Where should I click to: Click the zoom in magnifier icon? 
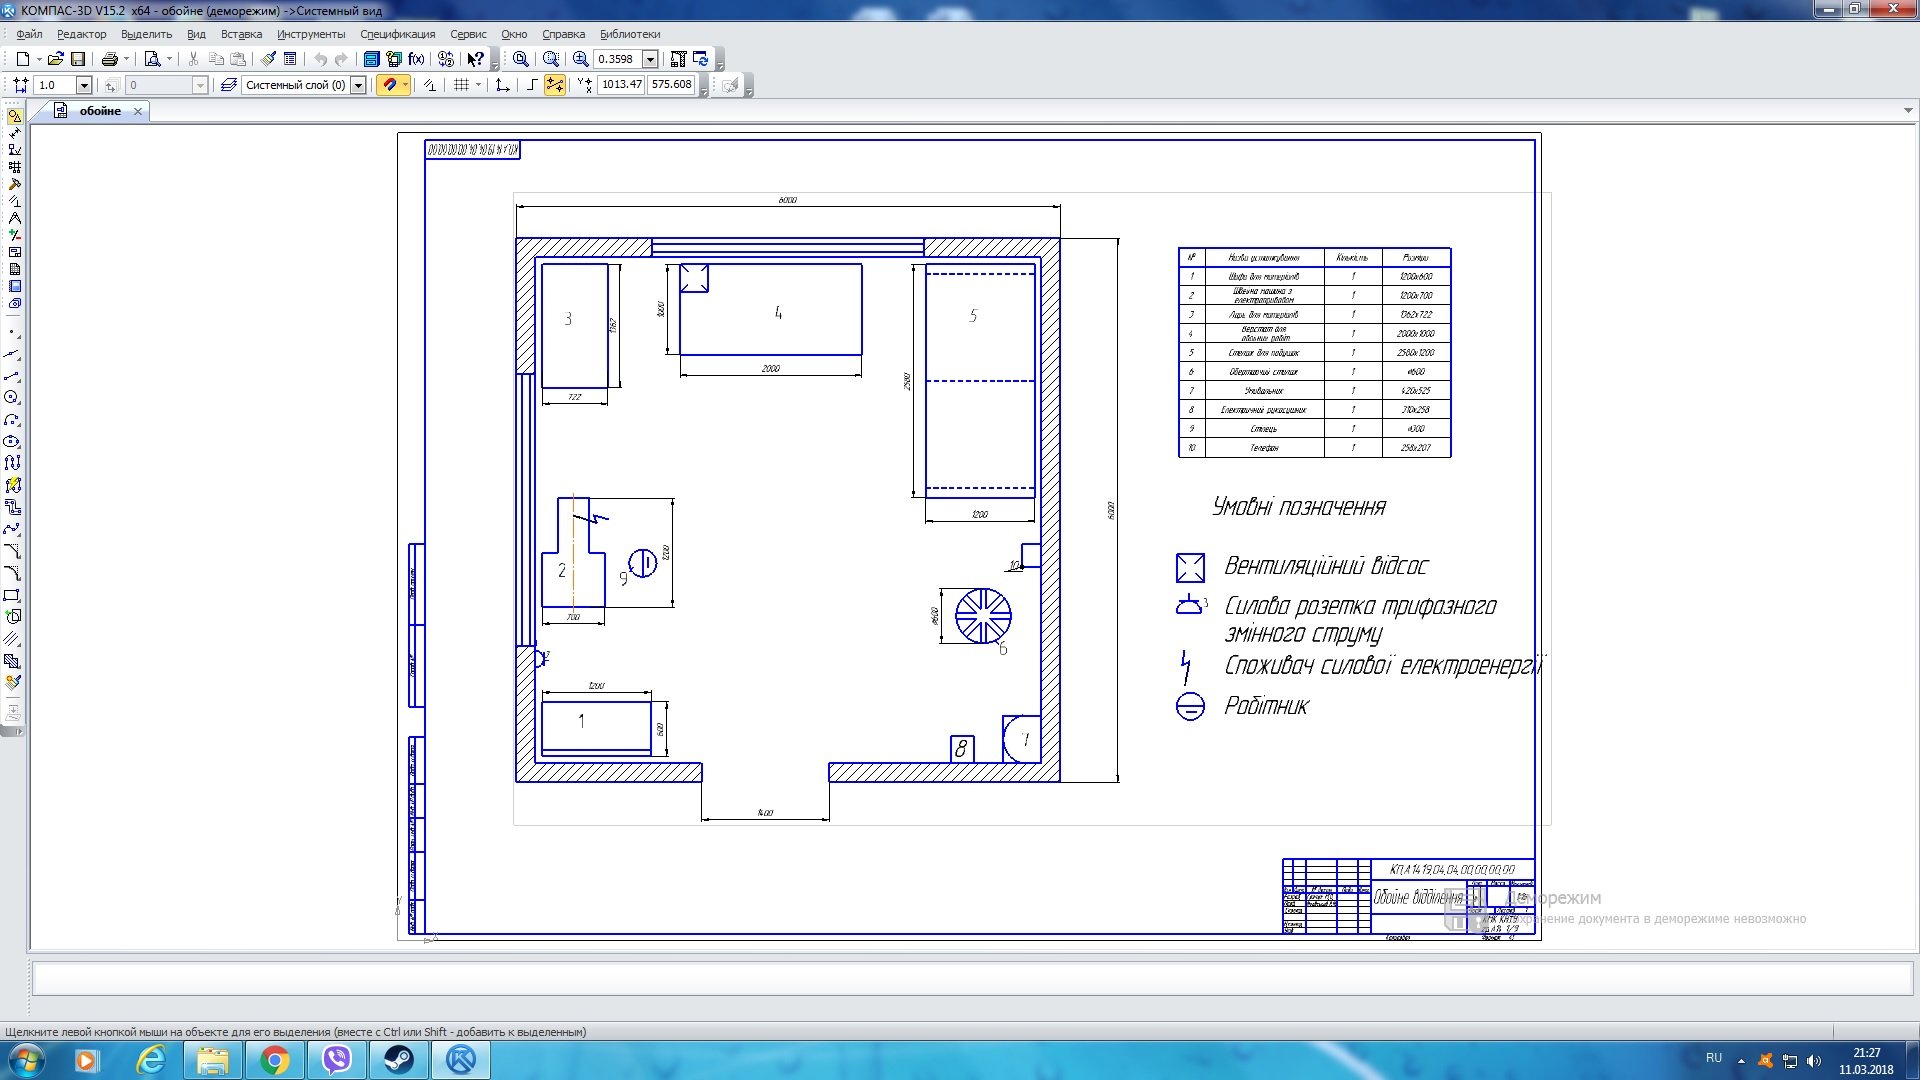coord(580,59)
